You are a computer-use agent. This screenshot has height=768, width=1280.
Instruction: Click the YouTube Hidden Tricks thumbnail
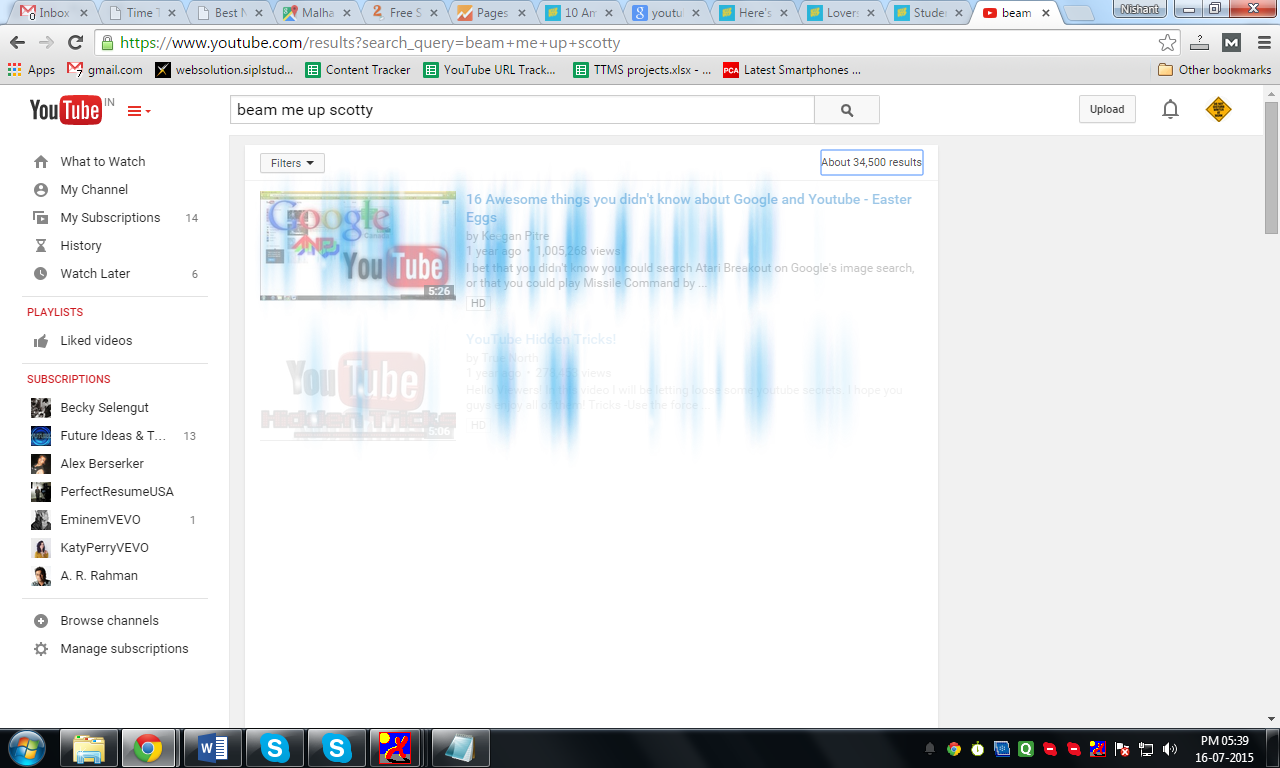358,386
